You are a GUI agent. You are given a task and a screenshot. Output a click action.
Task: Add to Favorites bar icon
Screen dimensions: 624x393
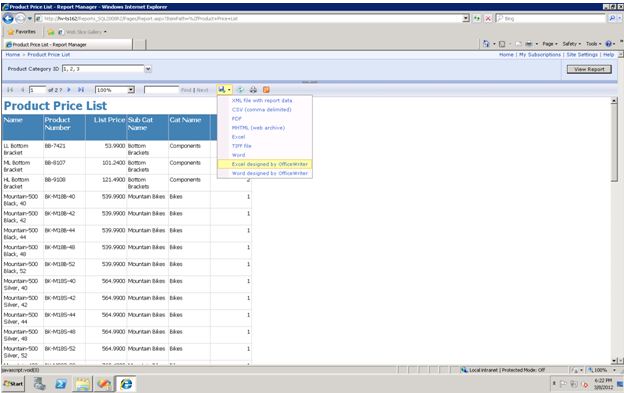click(x=51, y=32)
